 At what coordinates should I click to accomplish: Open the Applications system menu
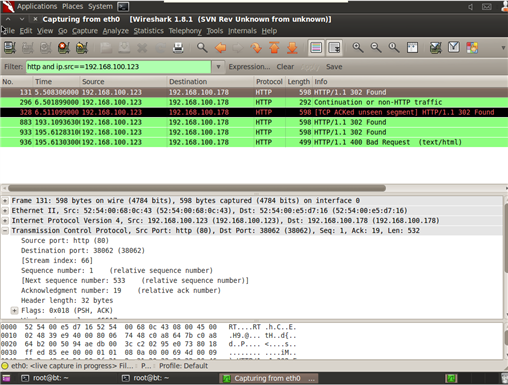pos(37,6)
